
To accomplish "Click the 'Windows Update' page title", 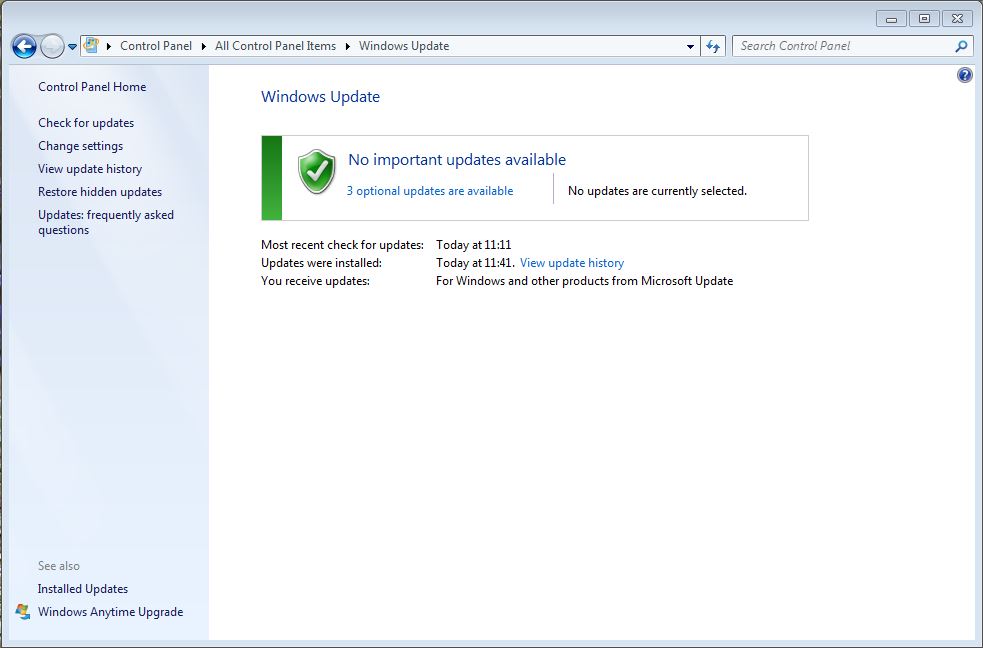I will 320,97.
